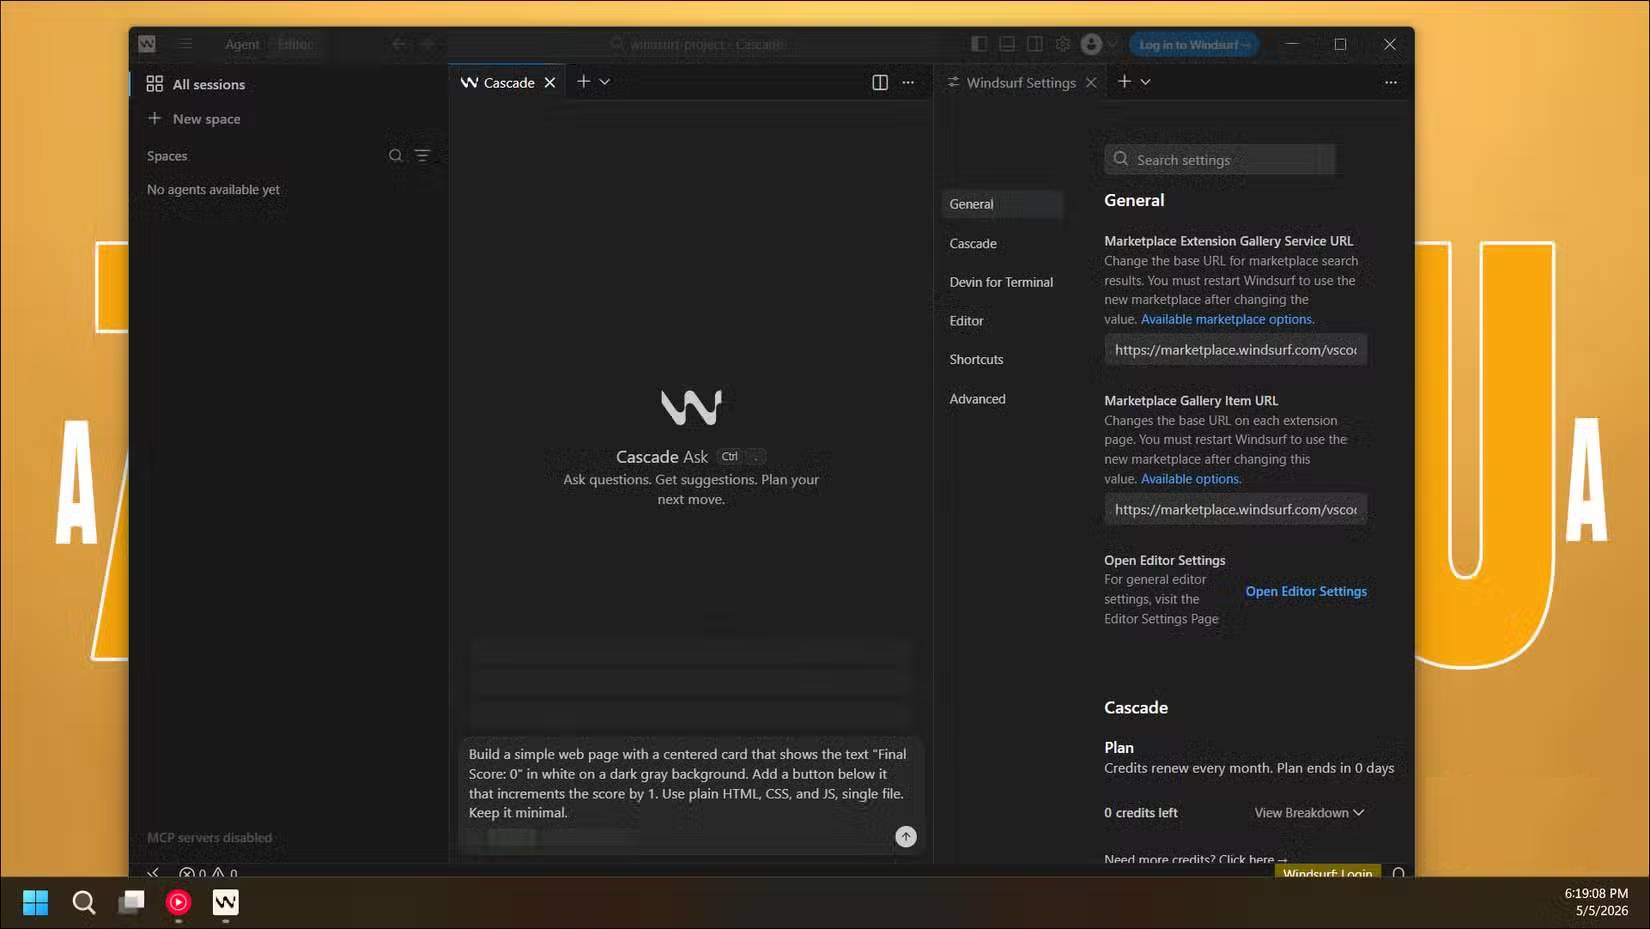Select Advanced settings category
The width and height of the screenshot is (1650, 929).
click(1002, 399)
